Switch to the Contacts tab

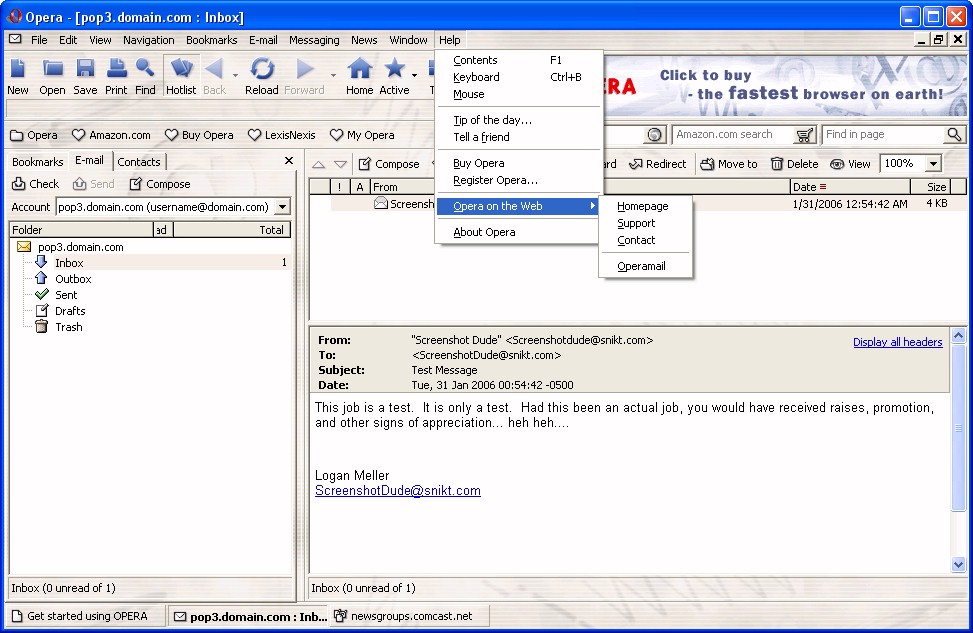[x=139, y=162]
